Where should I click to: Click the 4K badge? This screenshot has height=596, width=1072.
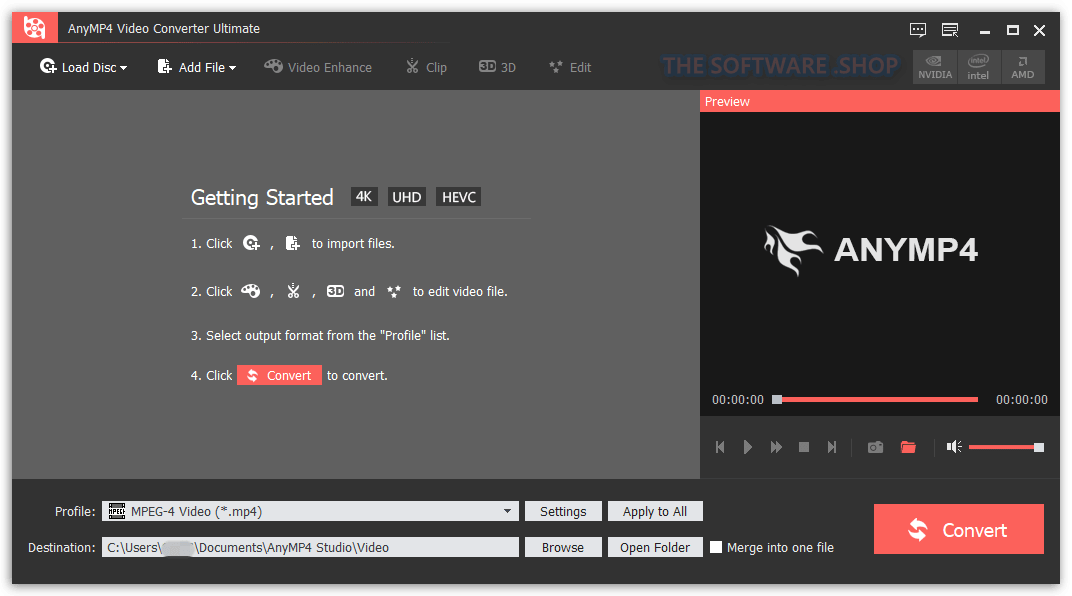(364, 197)
